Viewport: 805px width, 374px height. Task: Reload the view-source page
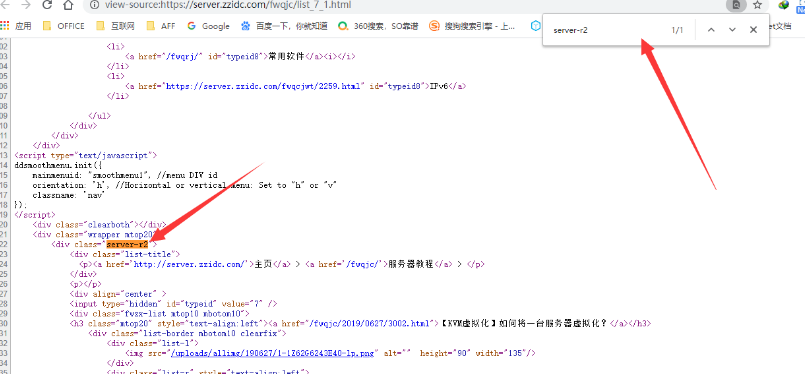[47, 5]
